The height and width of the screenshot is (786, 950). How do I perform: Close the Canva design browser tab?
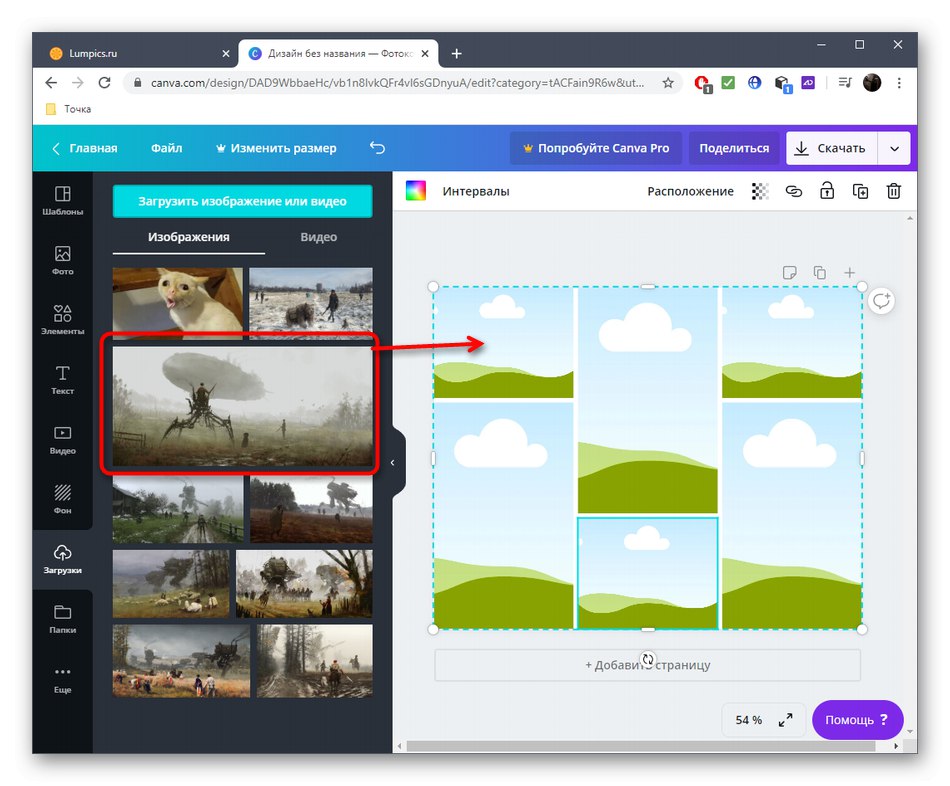[x=425, y=53]
